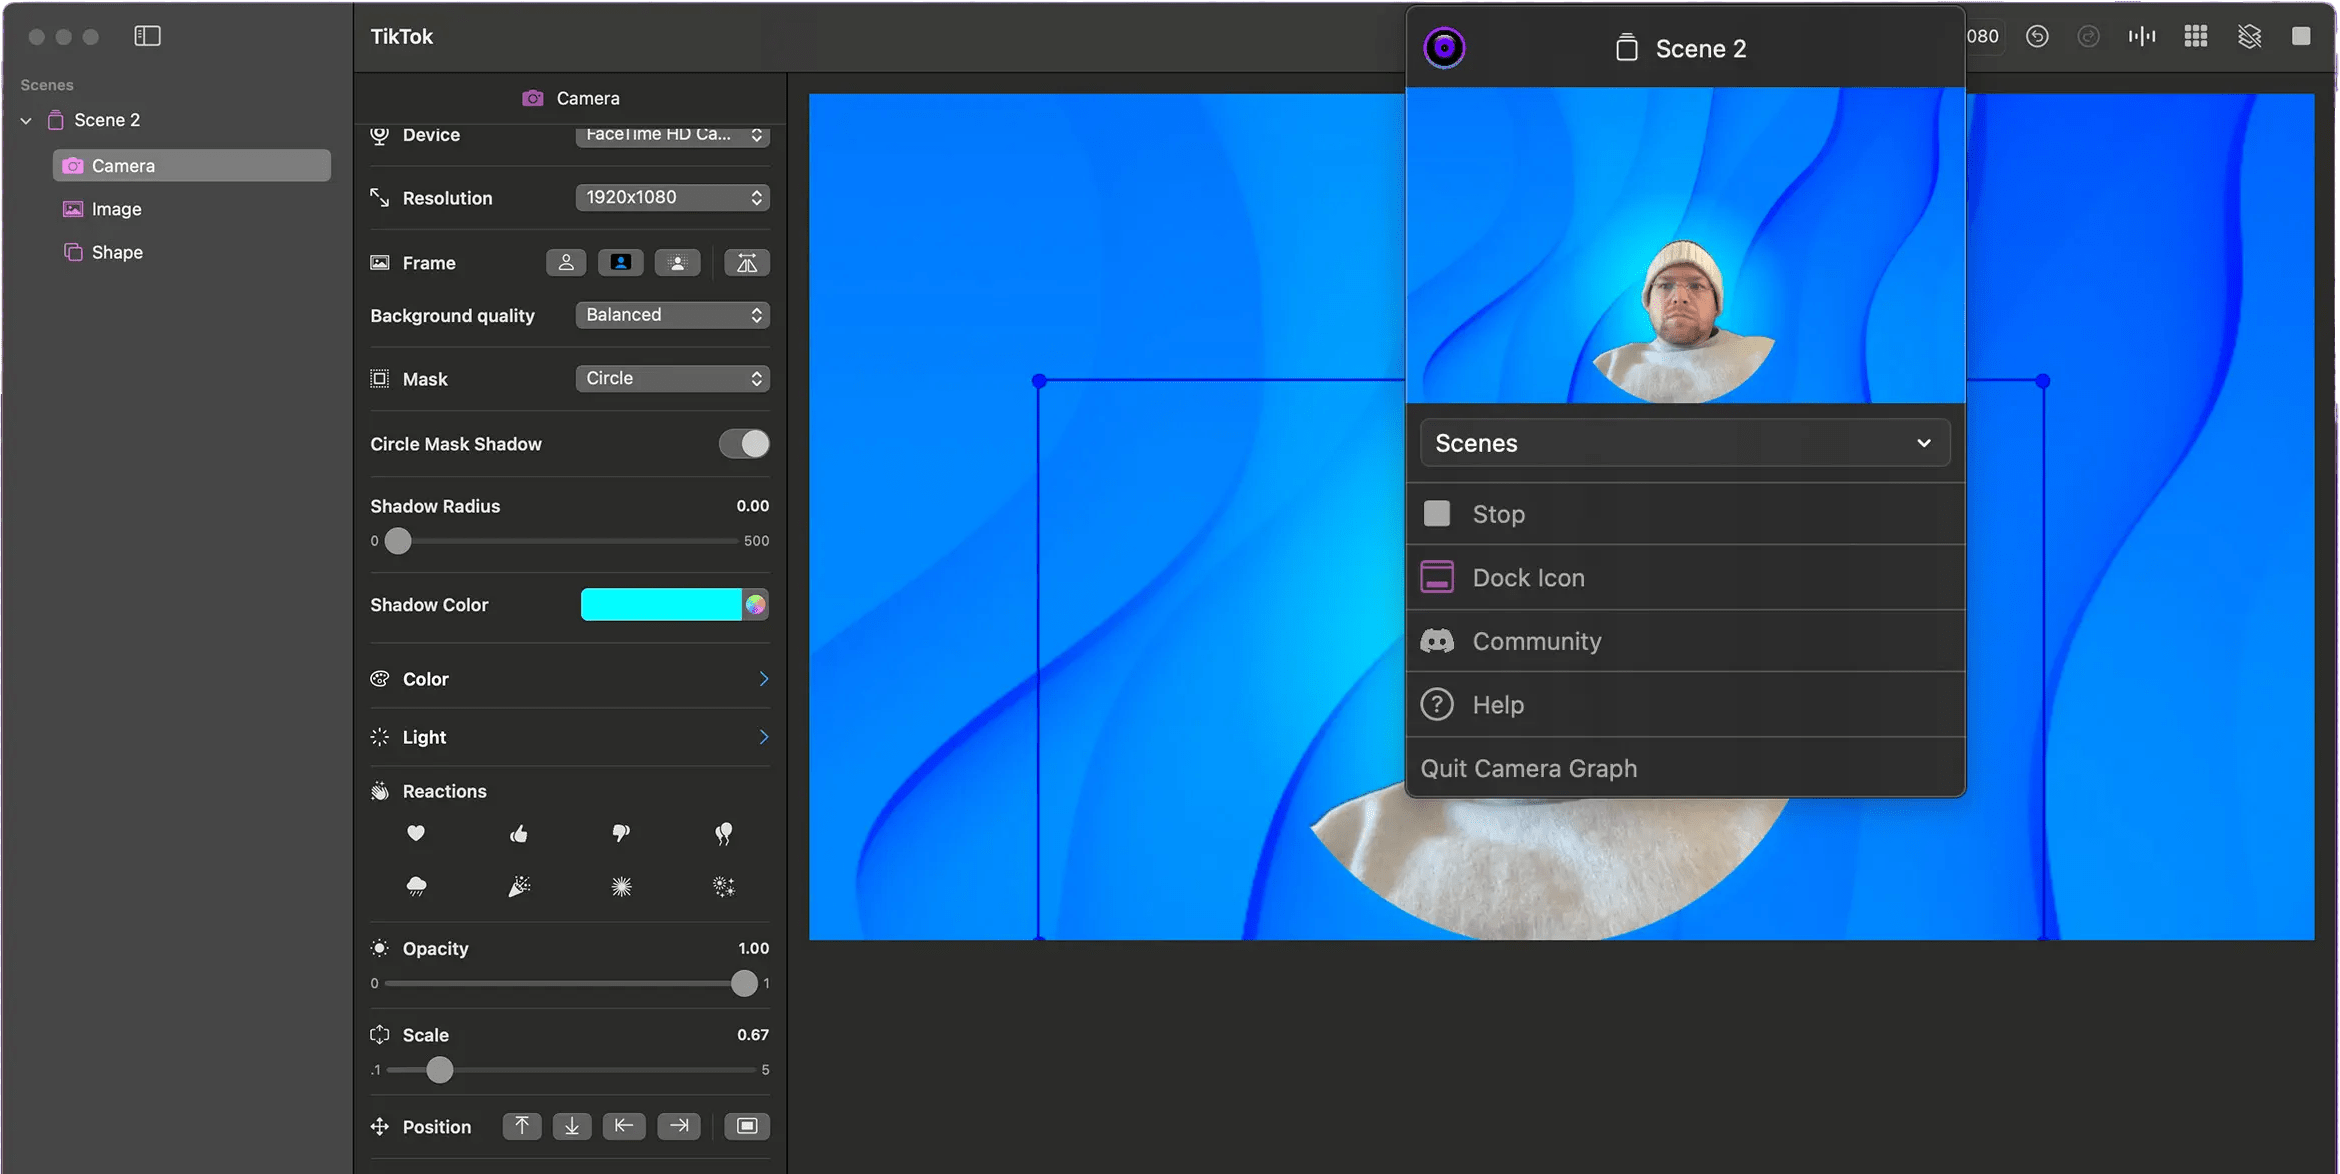Click the Shadow Radius slider handle
The width and height of the screenshot is (2340, 1174).
398,541
